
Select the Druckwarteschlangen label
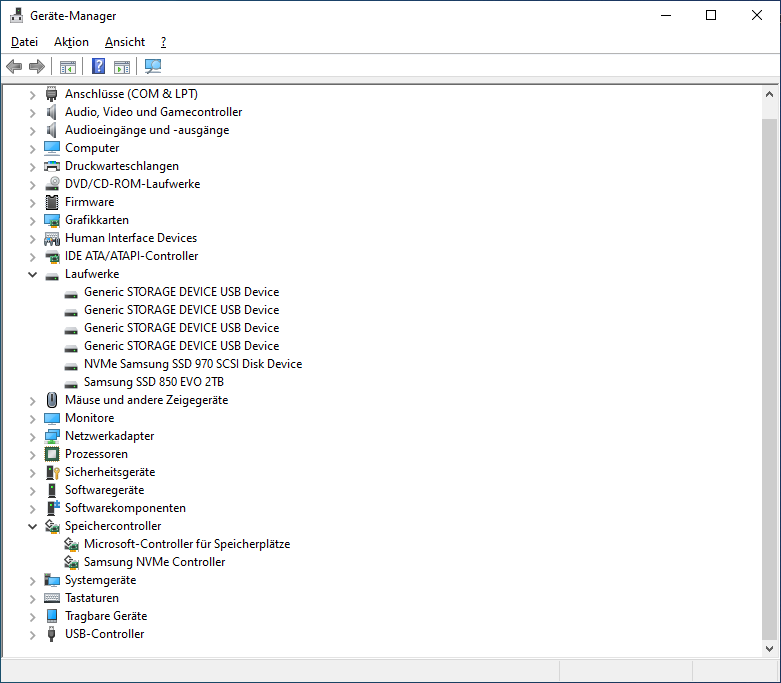pos(122,166)
